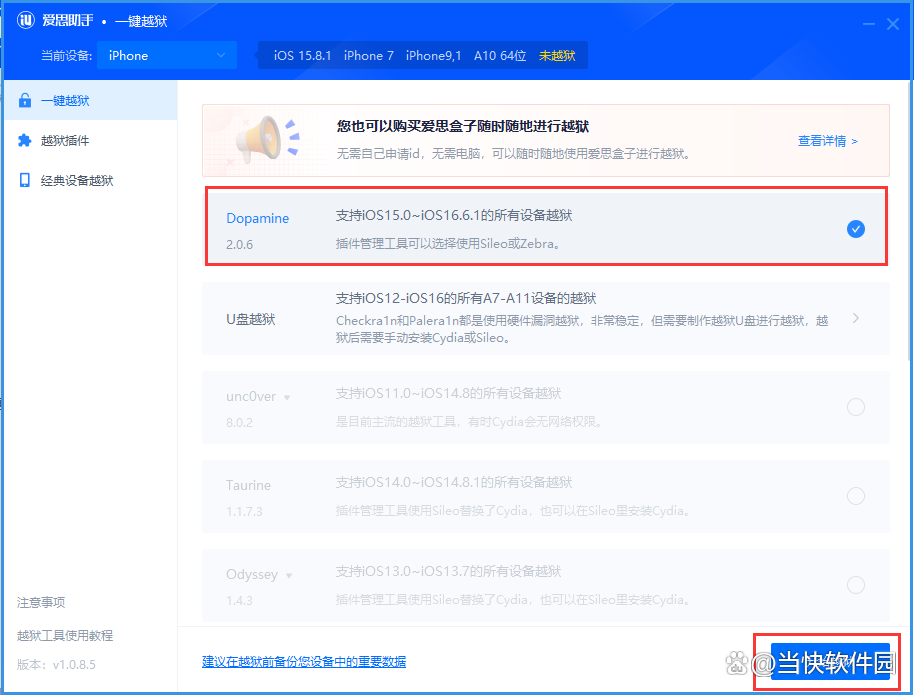This screenshot has width=914, height=695.
Task: Click the 建议在越狱前备份您设备中的重要数据 link
Action: coord(304,662)
